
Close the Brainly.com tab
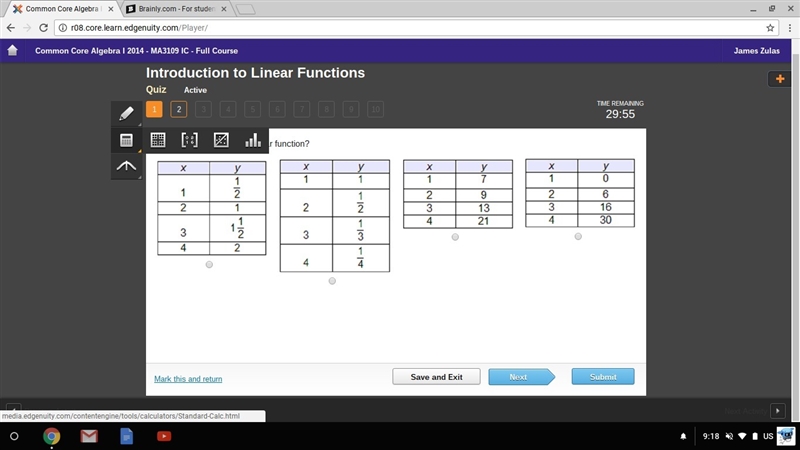[x=224, y=9]
